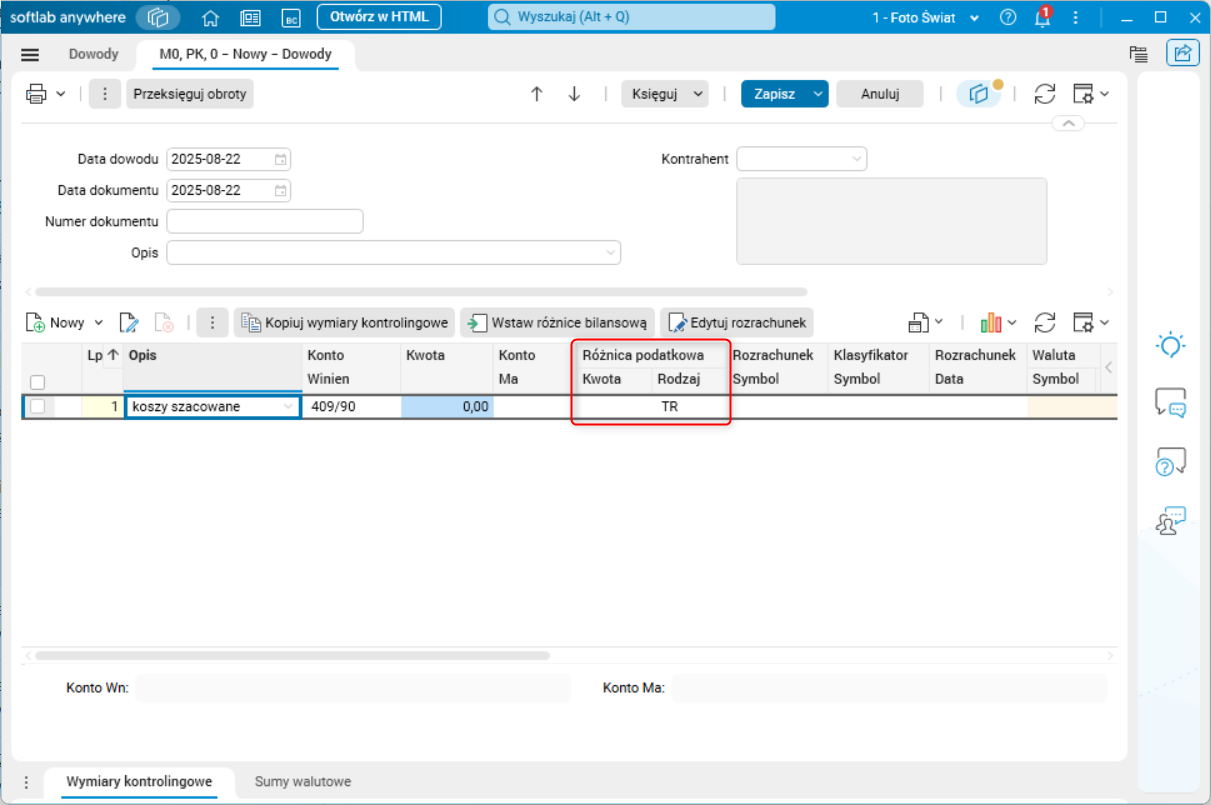Open calendar for Data dowodu
This screenshot has height=805, width=1211.
click(x=281, y=159)
